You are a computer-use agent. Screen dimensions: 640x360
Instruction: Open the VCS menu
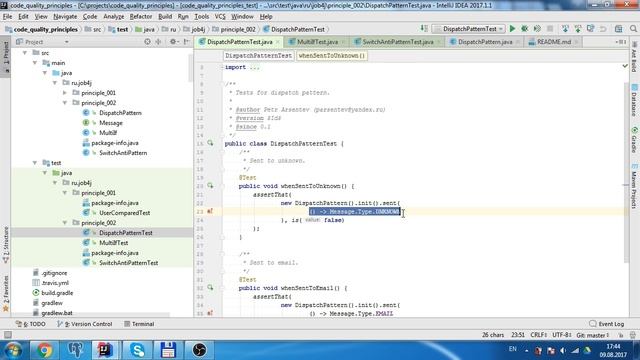(220, 17)
